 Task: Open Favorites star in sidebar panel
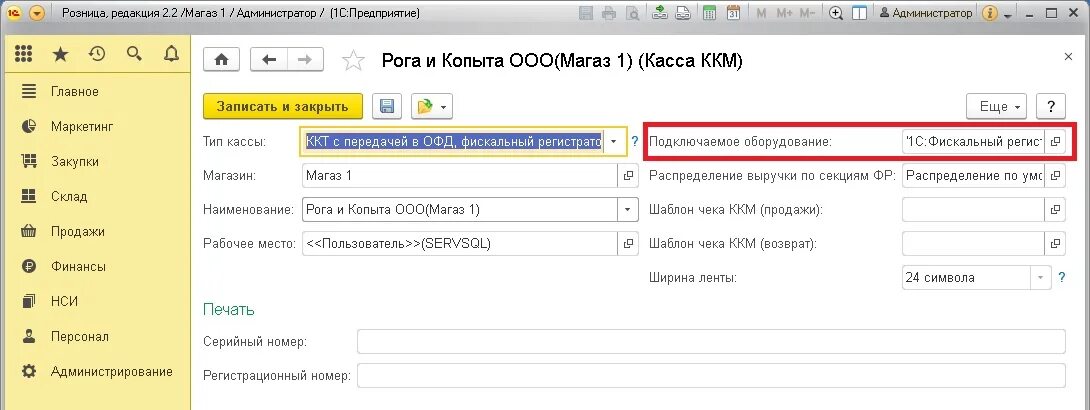click(x=60, y=54)
